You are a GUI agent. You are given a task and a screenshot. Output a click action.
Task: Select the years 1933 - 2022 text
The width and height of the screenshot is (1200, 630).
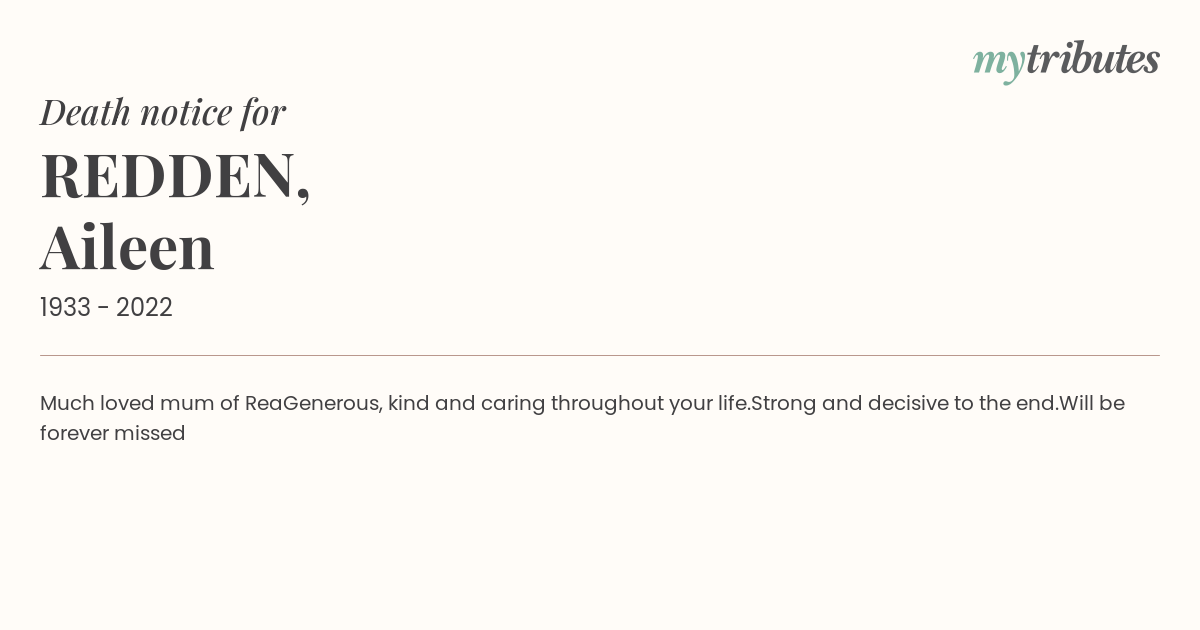tap(106, 308)
